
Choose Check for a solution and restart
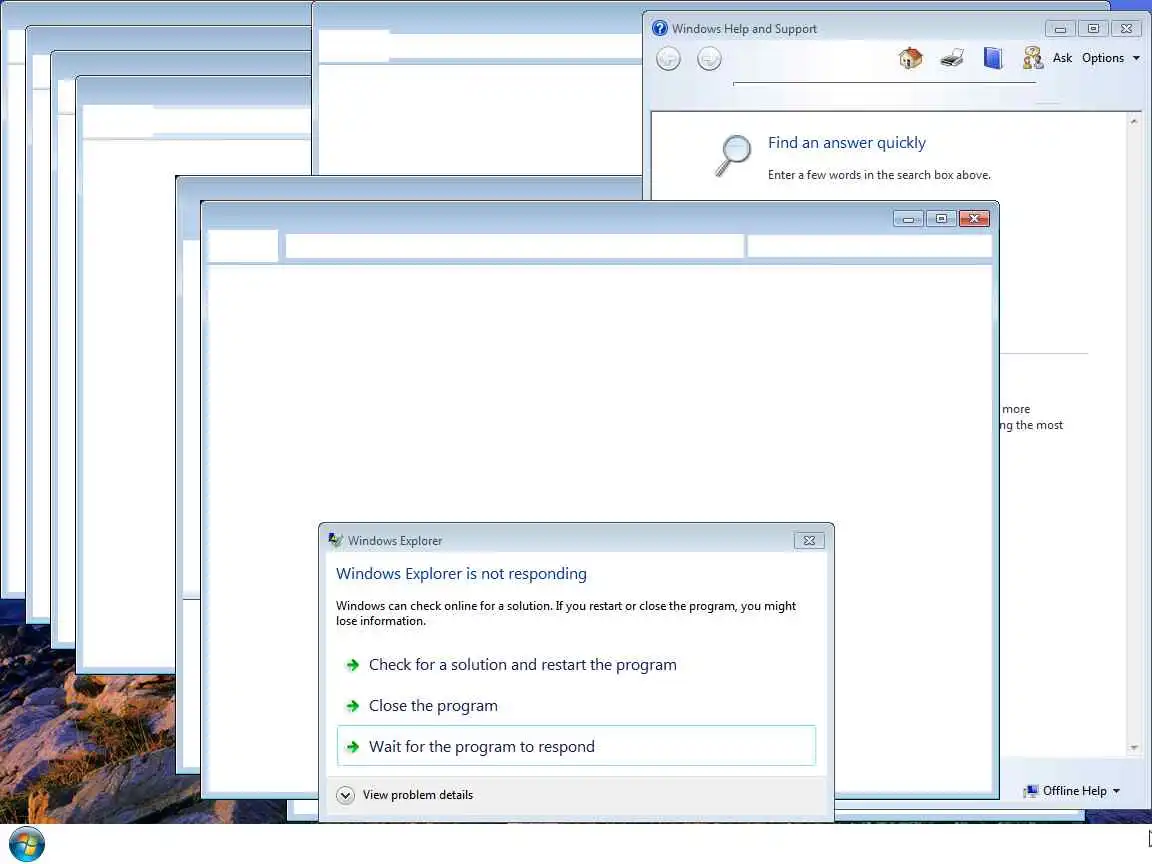pyautogui.click(x=576, y=665)
